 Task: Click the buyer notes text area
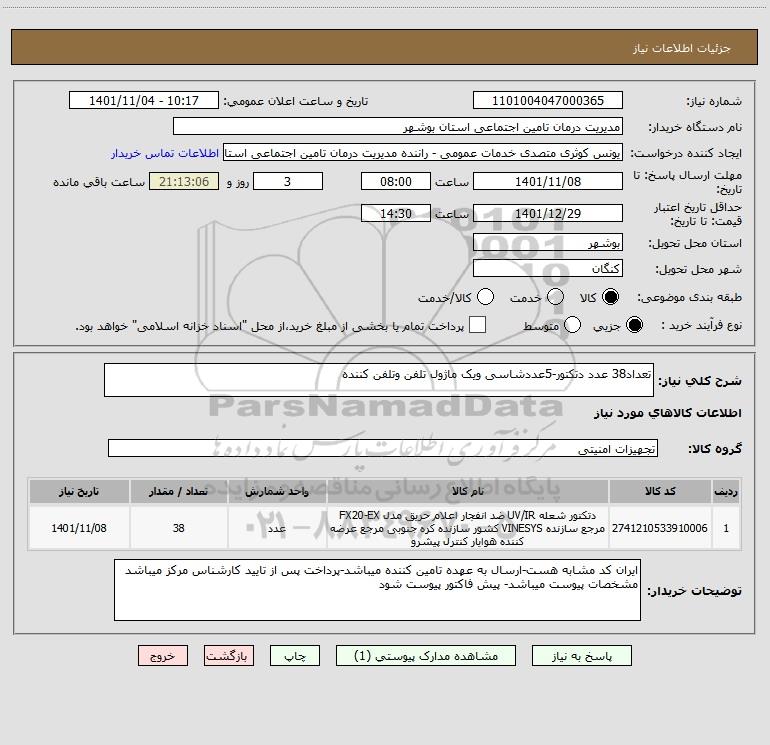[377, 590]
